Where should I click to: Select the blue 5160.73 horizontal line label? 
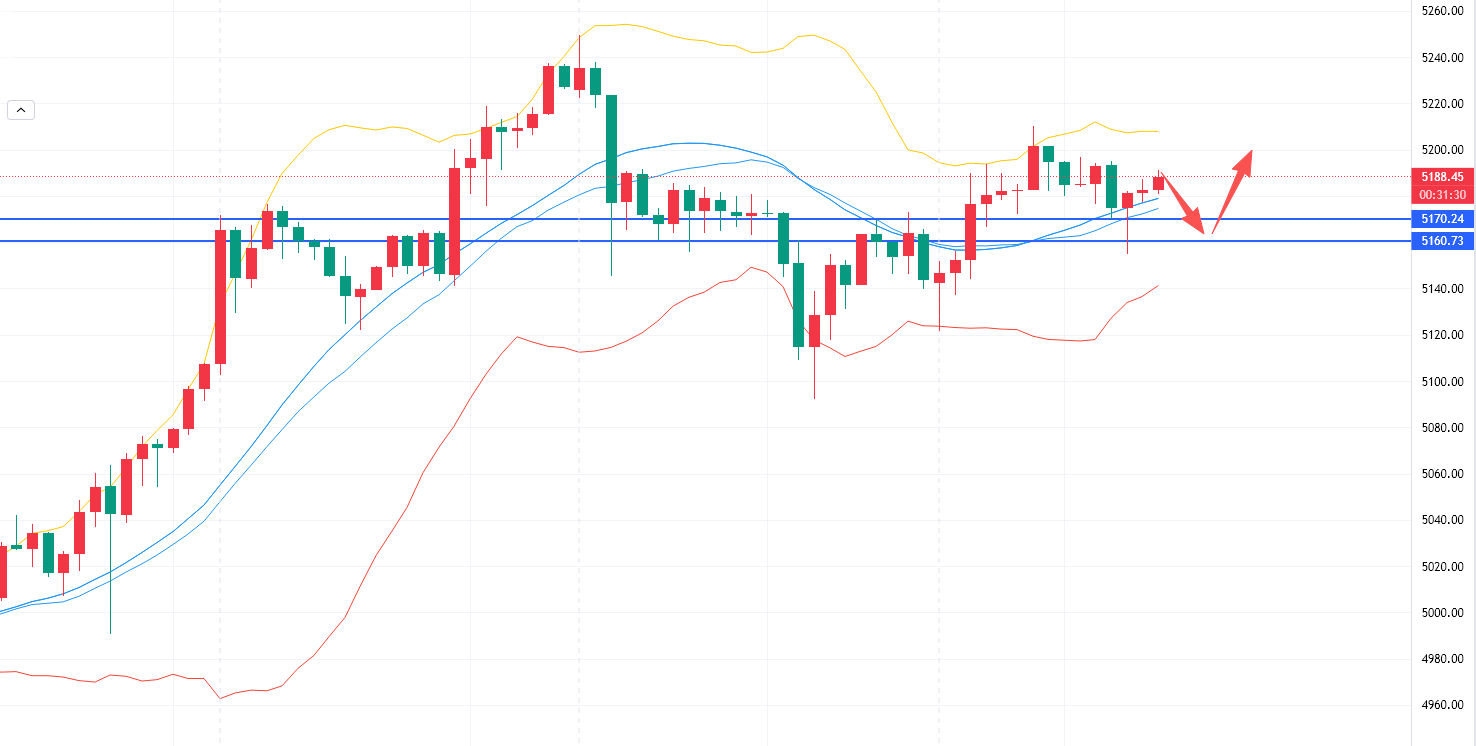click(1442, 241)
